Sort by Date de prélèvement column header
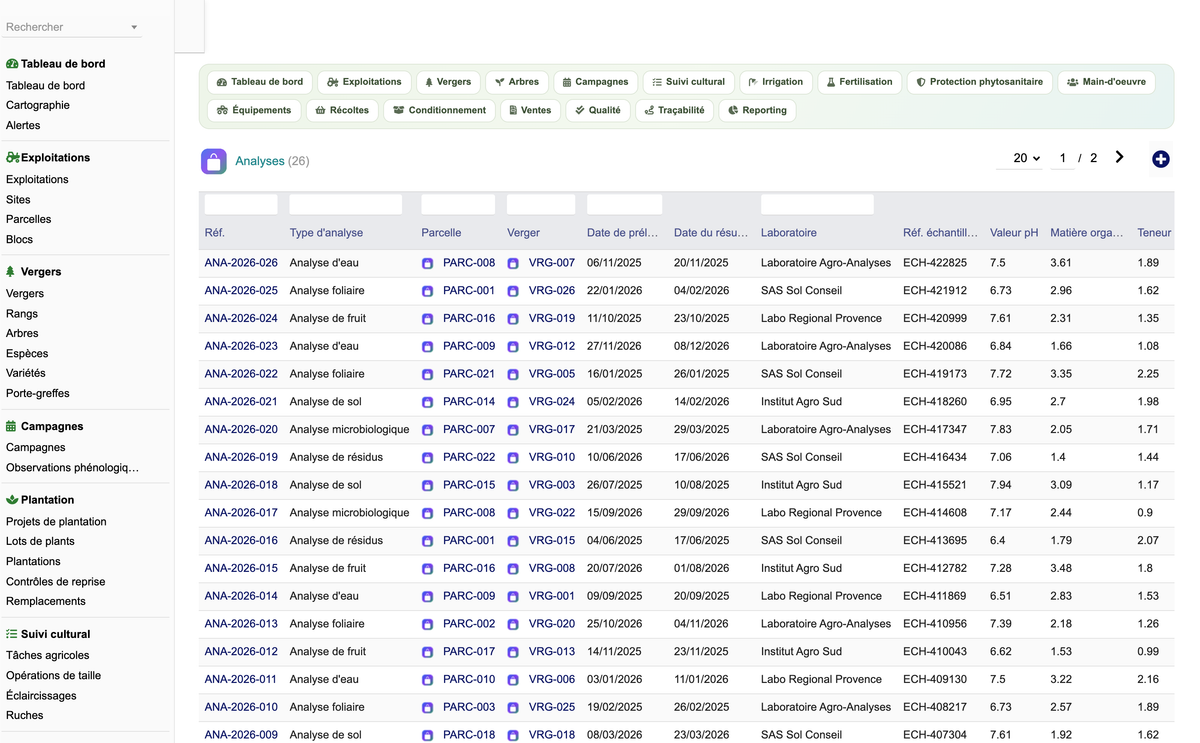Image resolution: width=1200 pixels, height=743 pixels. [x=622, y=233]
